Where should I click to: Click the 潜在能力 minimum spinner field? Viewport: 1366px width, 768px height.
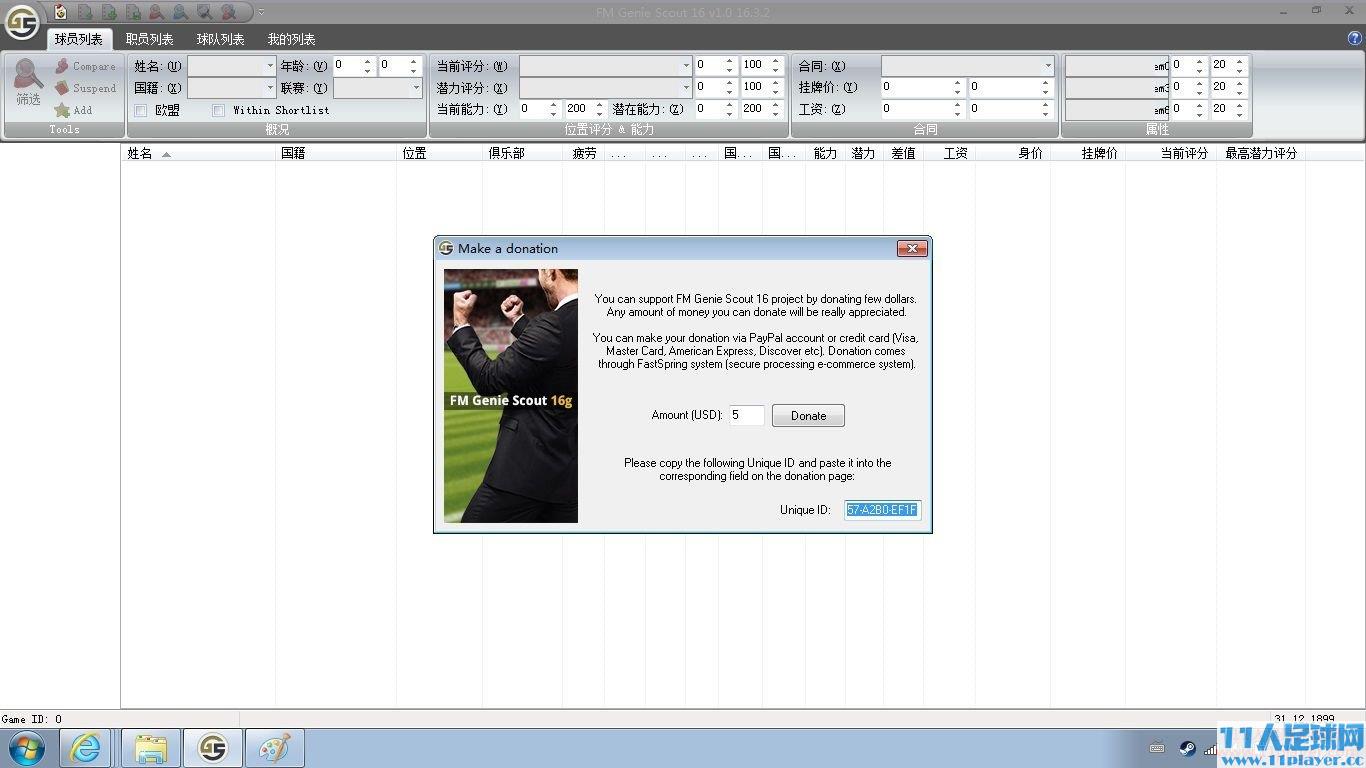click(x=715, y=109)
